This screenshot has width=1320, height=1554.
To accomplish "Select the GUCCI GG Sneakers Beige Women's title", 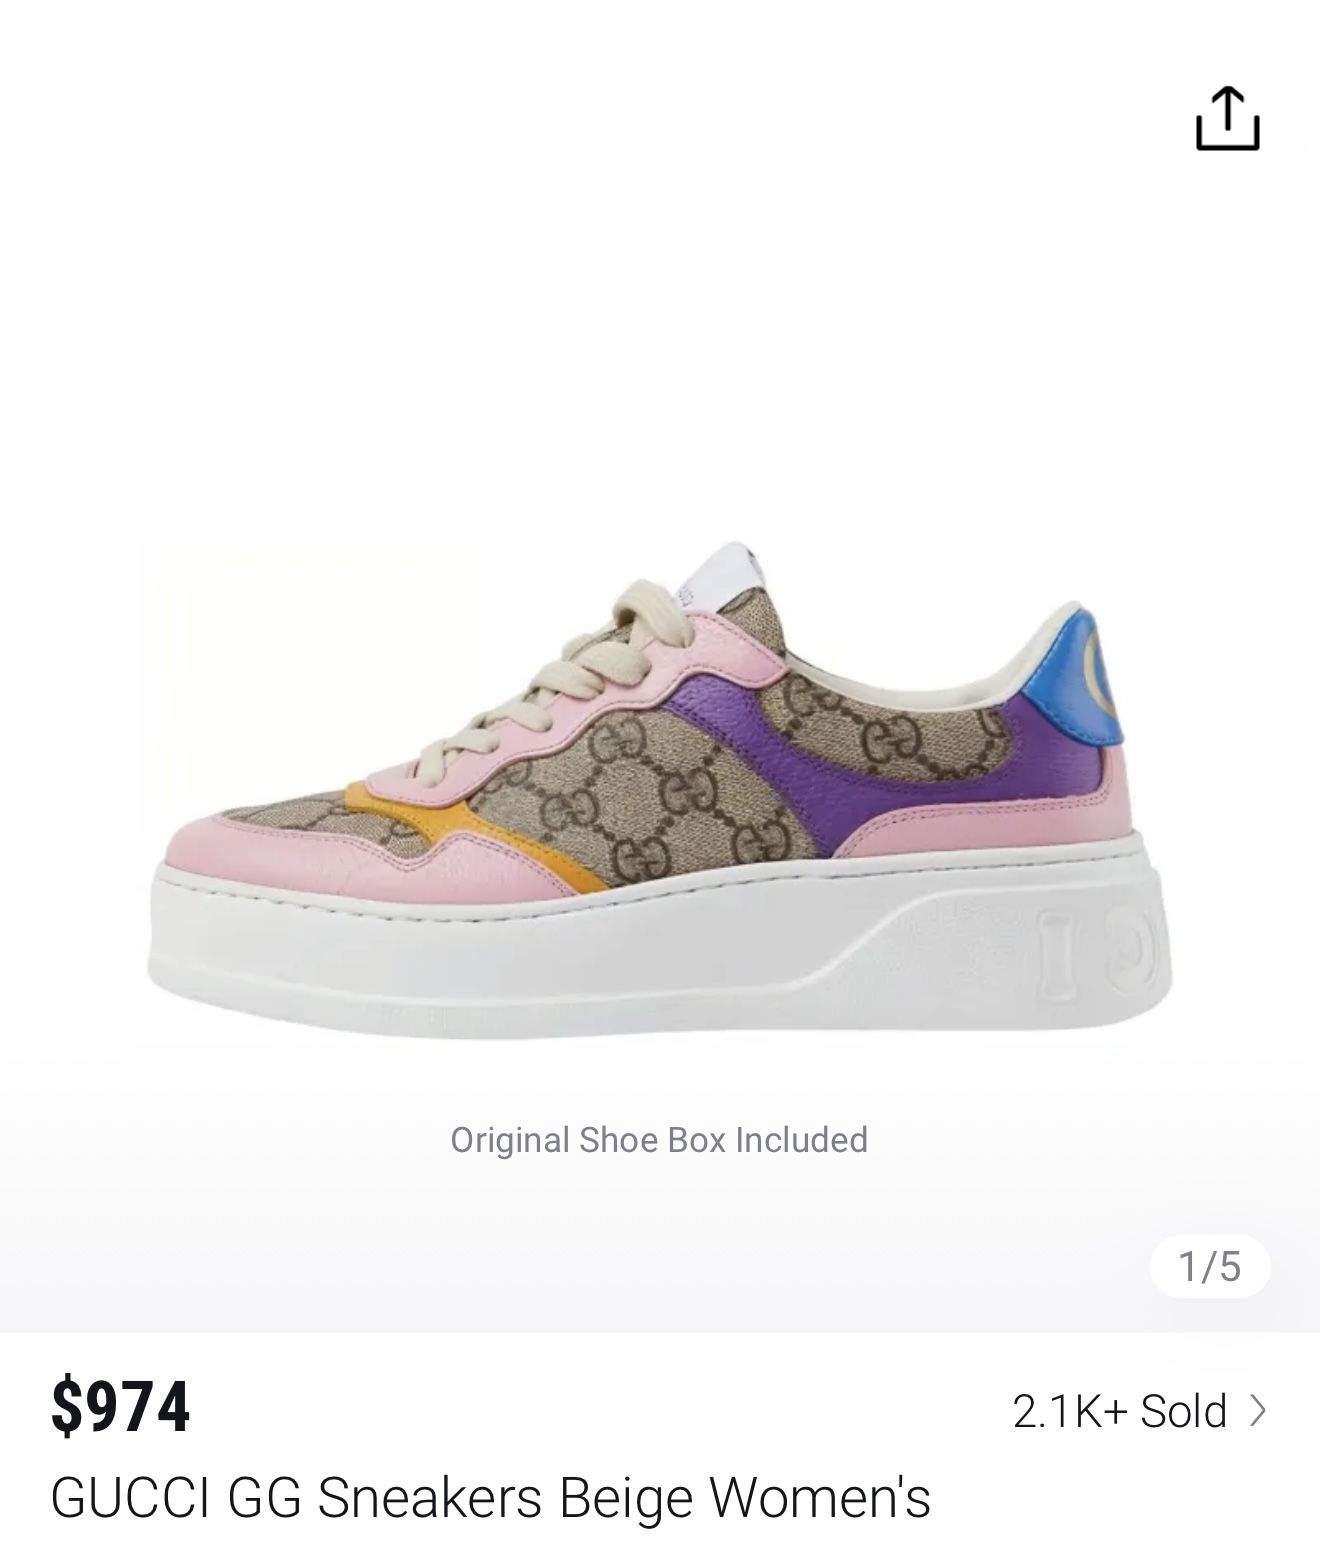I will click(490, 1497).
